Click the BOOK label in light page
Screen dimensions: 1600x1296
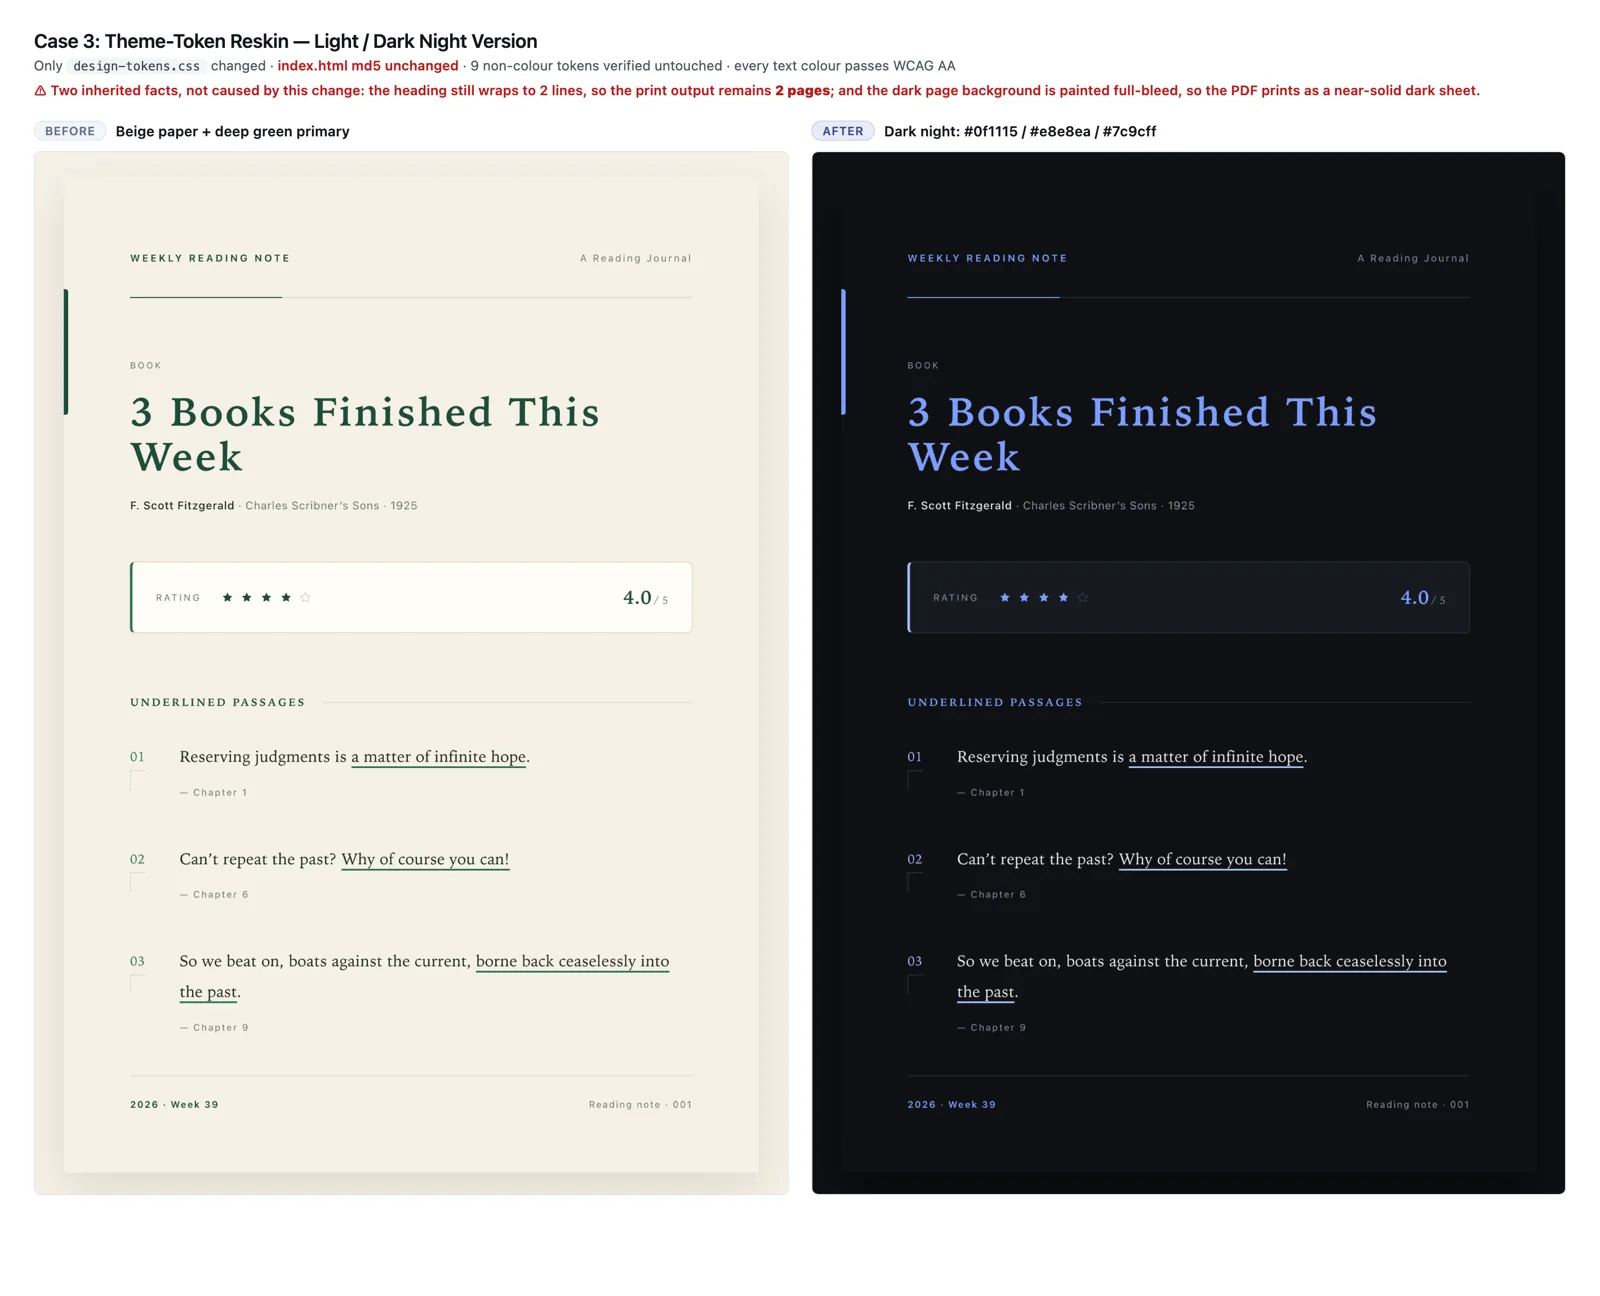(x=146, y=366)
